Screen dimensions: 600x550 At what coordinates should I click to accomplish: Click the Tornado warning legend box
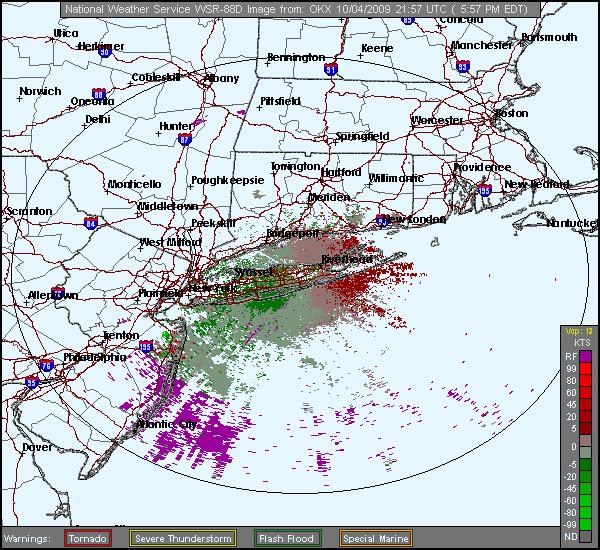pyautogui.click(x=88, y=539)
